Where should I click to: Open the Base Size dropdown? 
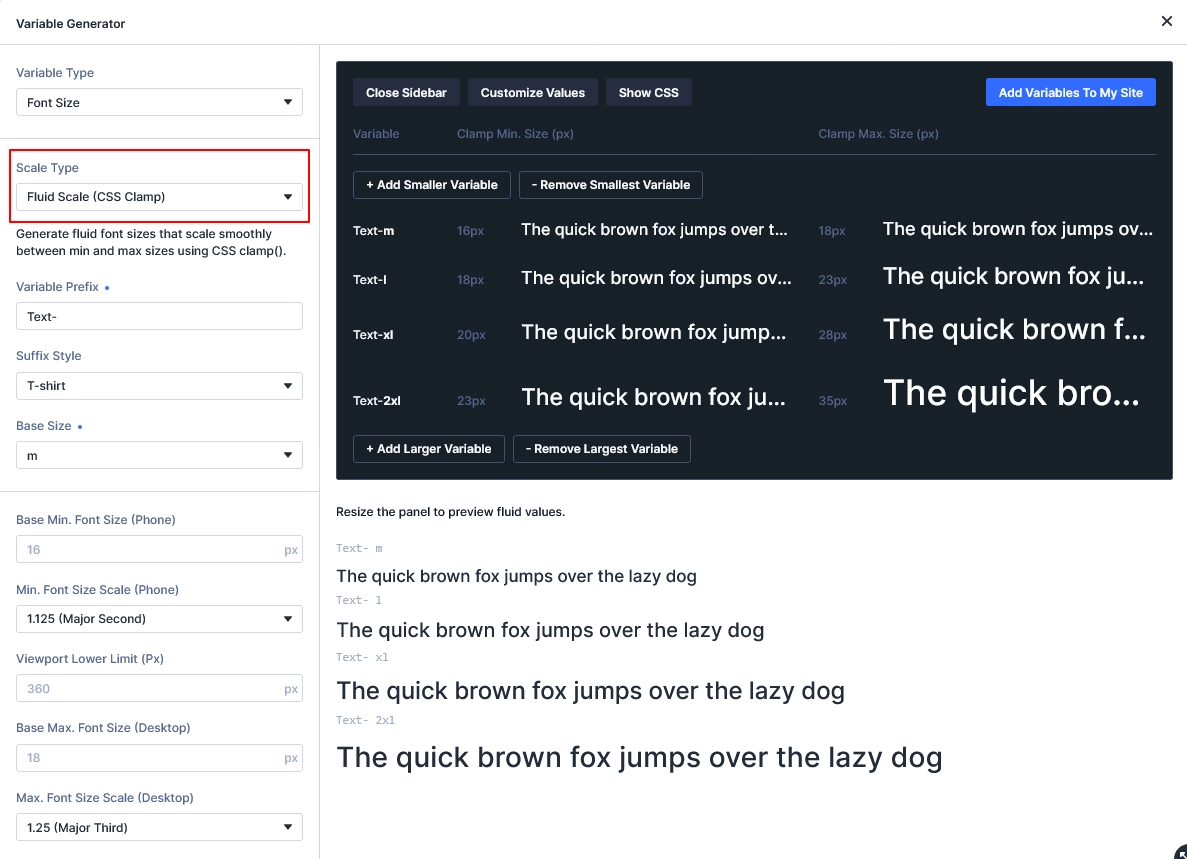pos(159,456)
